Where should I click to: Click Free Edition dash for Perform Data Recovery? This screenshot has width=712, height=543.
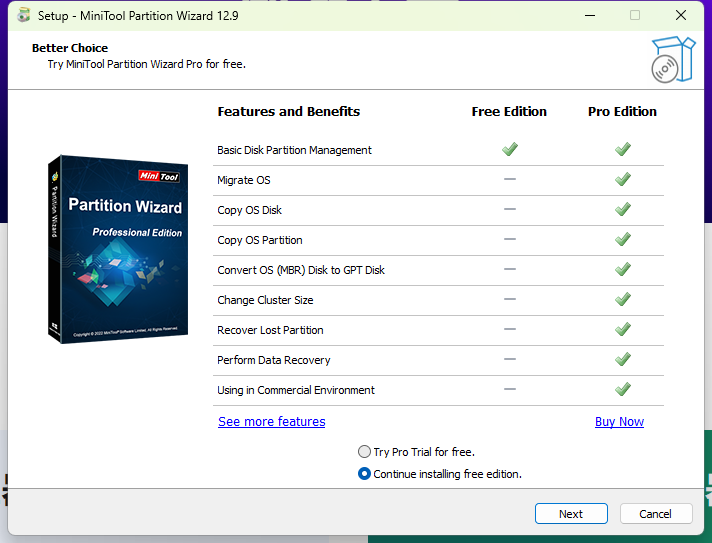coord(510,359)
